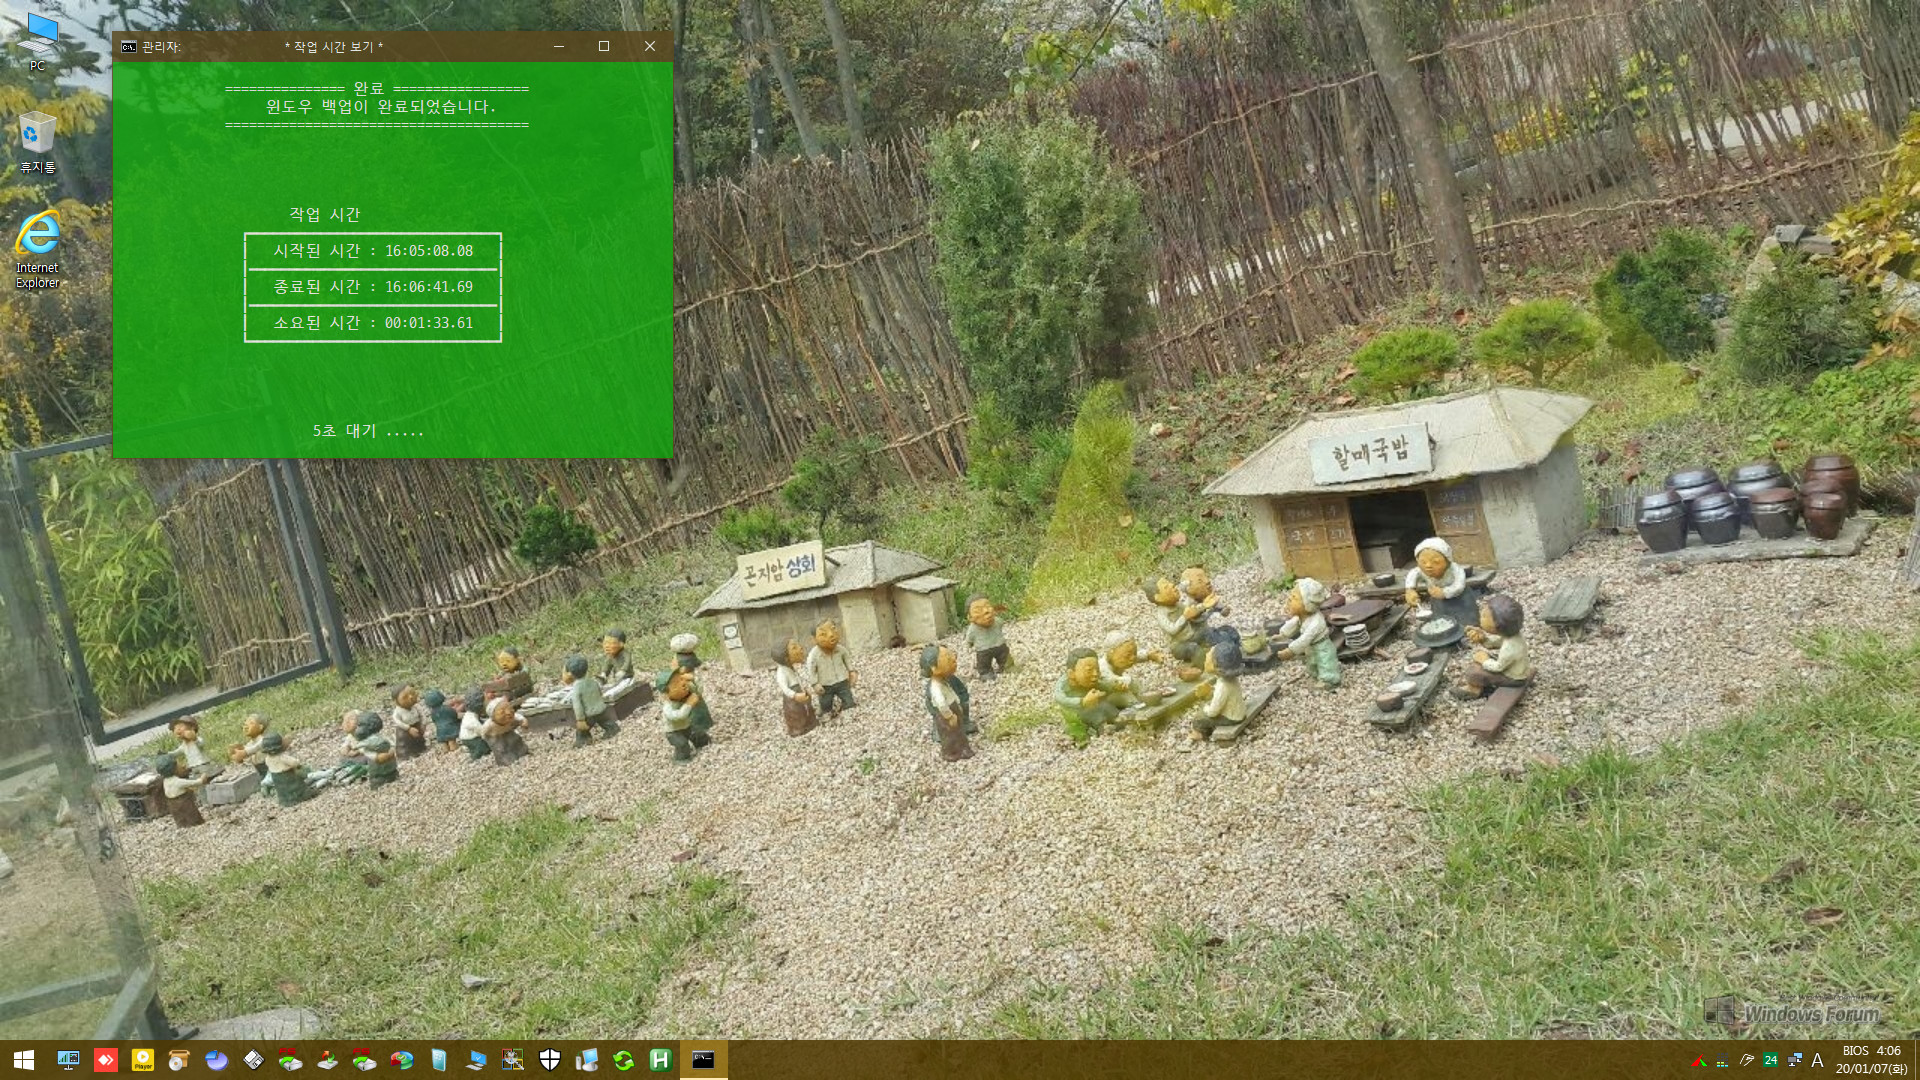Click the red-green triangle tray icon

point(1698,1061)
